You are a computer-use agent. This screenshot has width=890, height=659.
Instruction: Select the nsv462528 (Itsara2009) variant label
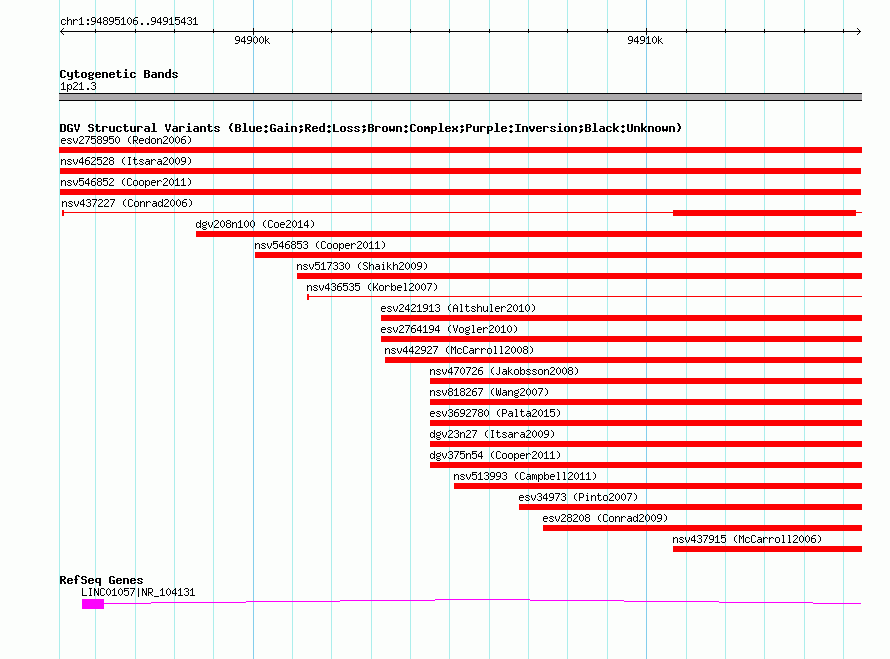pos(126,161)
